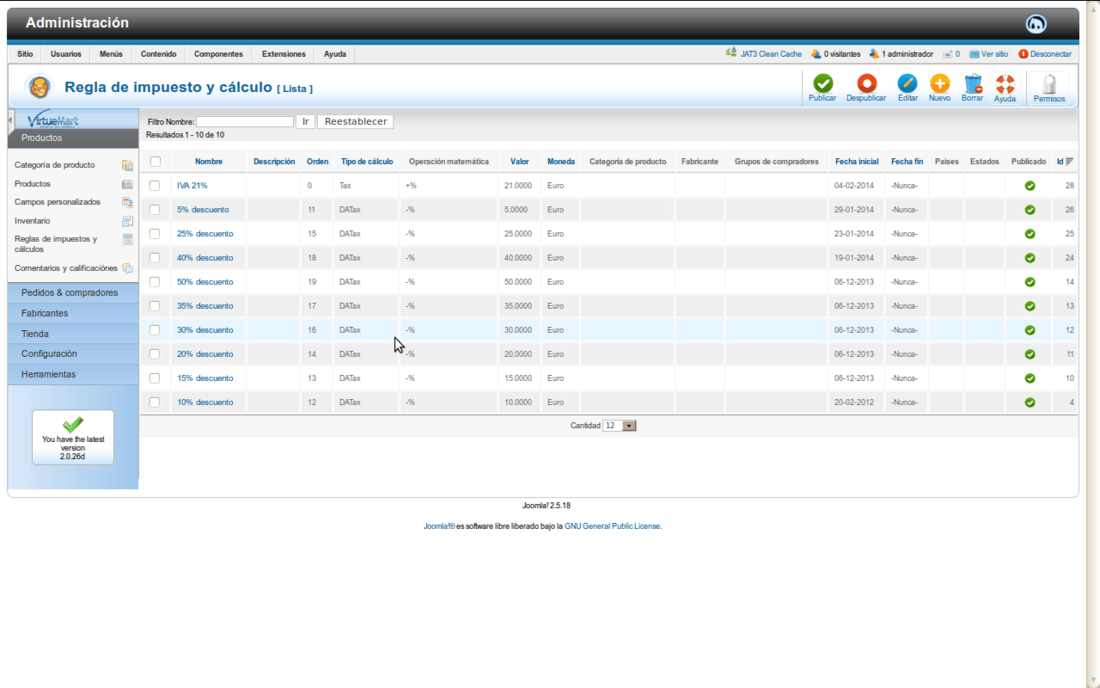Open the Componentes menu
Viewport: 1100px width, 688px height.
pyautogui.click(x=218, y=54)
